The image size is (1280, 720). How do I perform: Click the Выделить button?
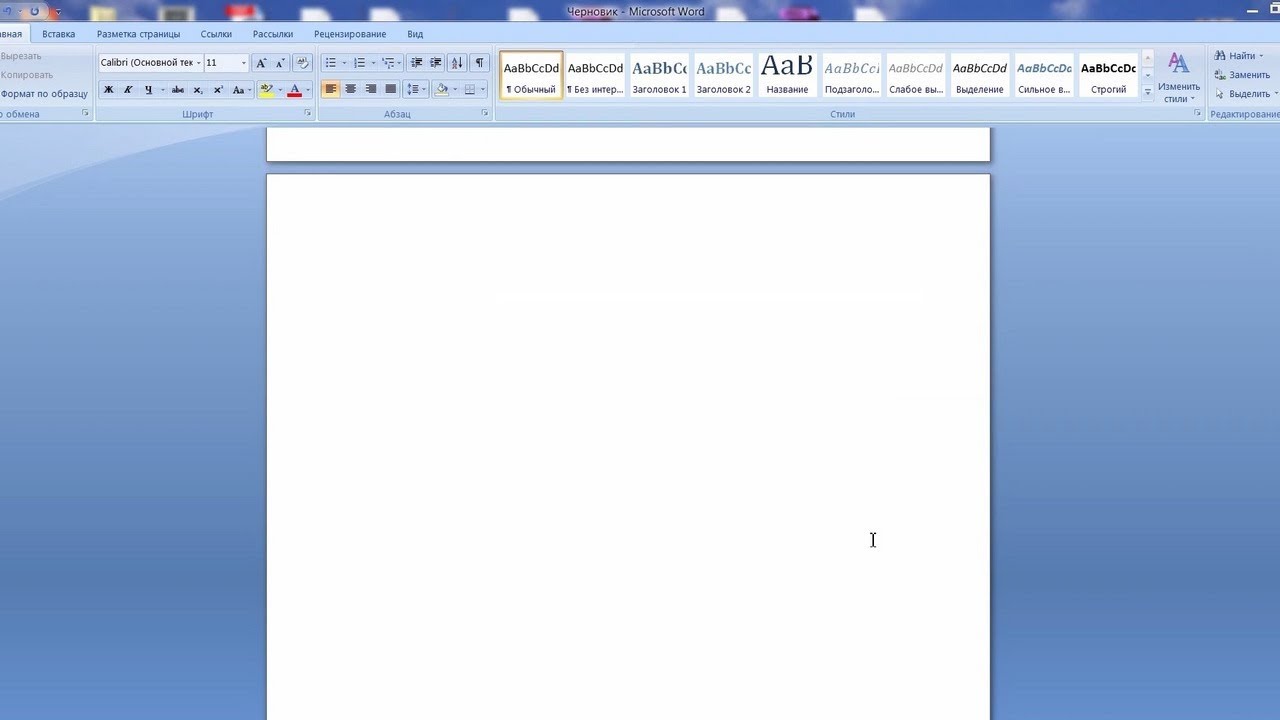click(x=1243, y=94)
